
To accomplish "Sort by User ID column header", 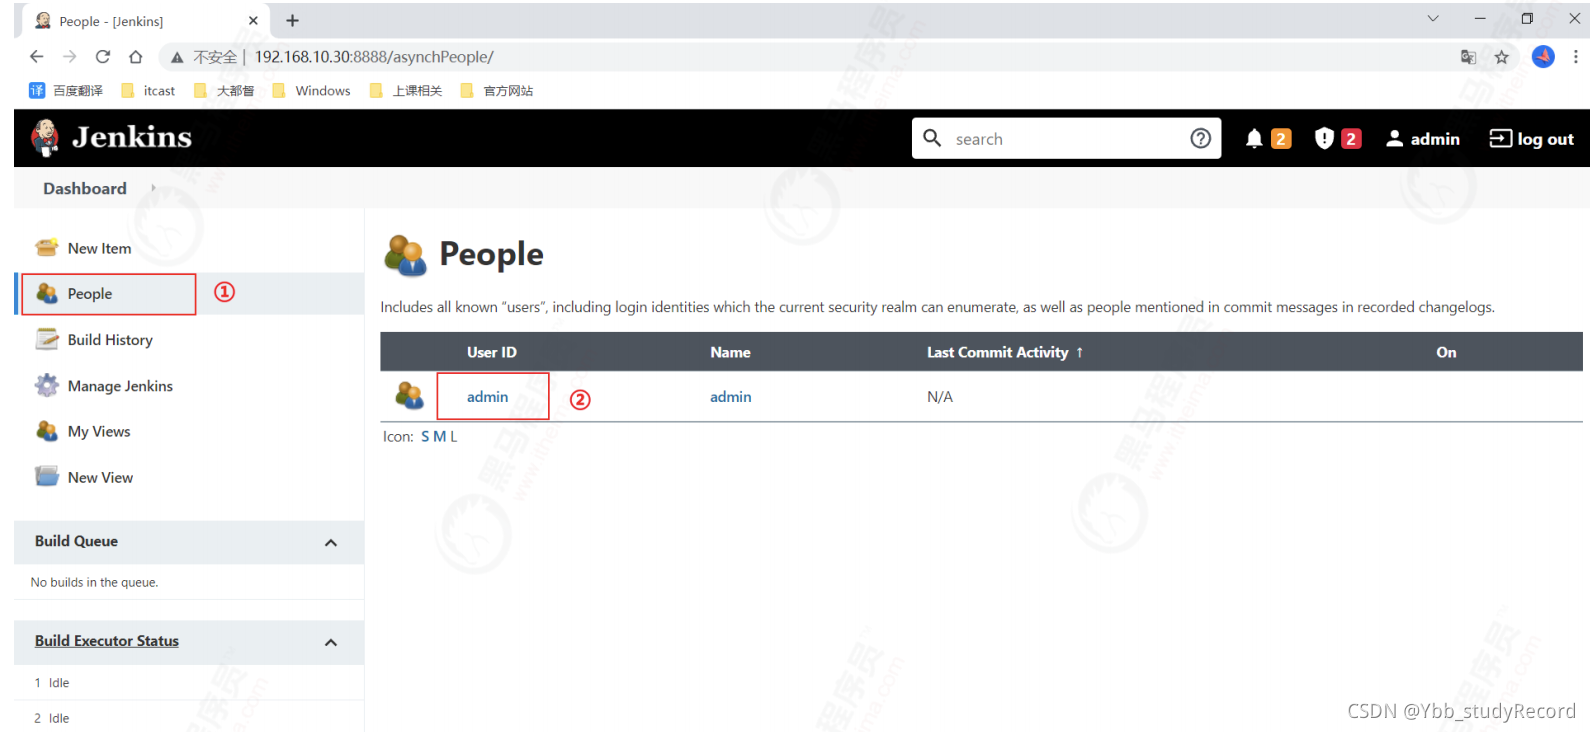I will point(491,352).
